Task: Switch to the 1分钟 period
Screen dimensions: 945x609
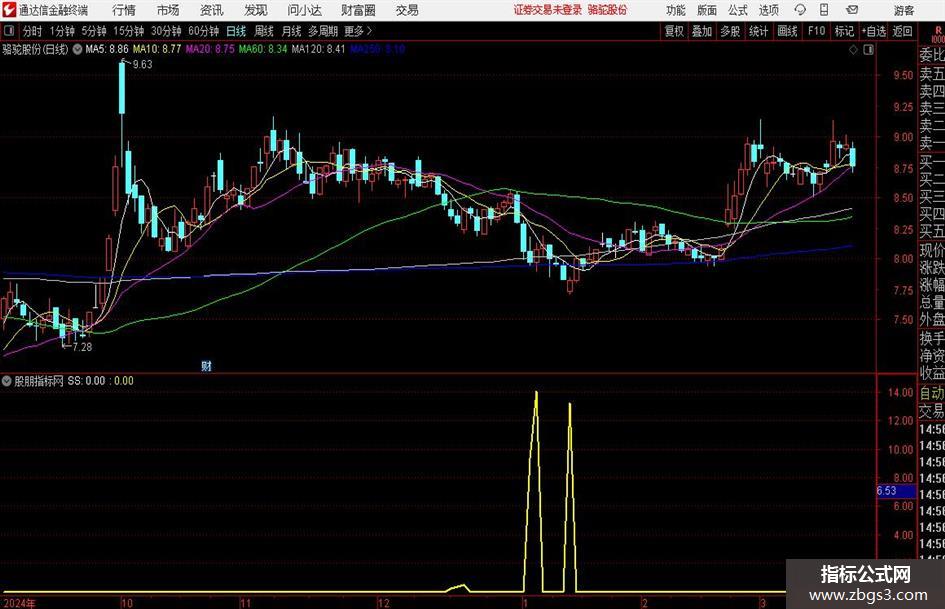Action: (x=61, y=31)
